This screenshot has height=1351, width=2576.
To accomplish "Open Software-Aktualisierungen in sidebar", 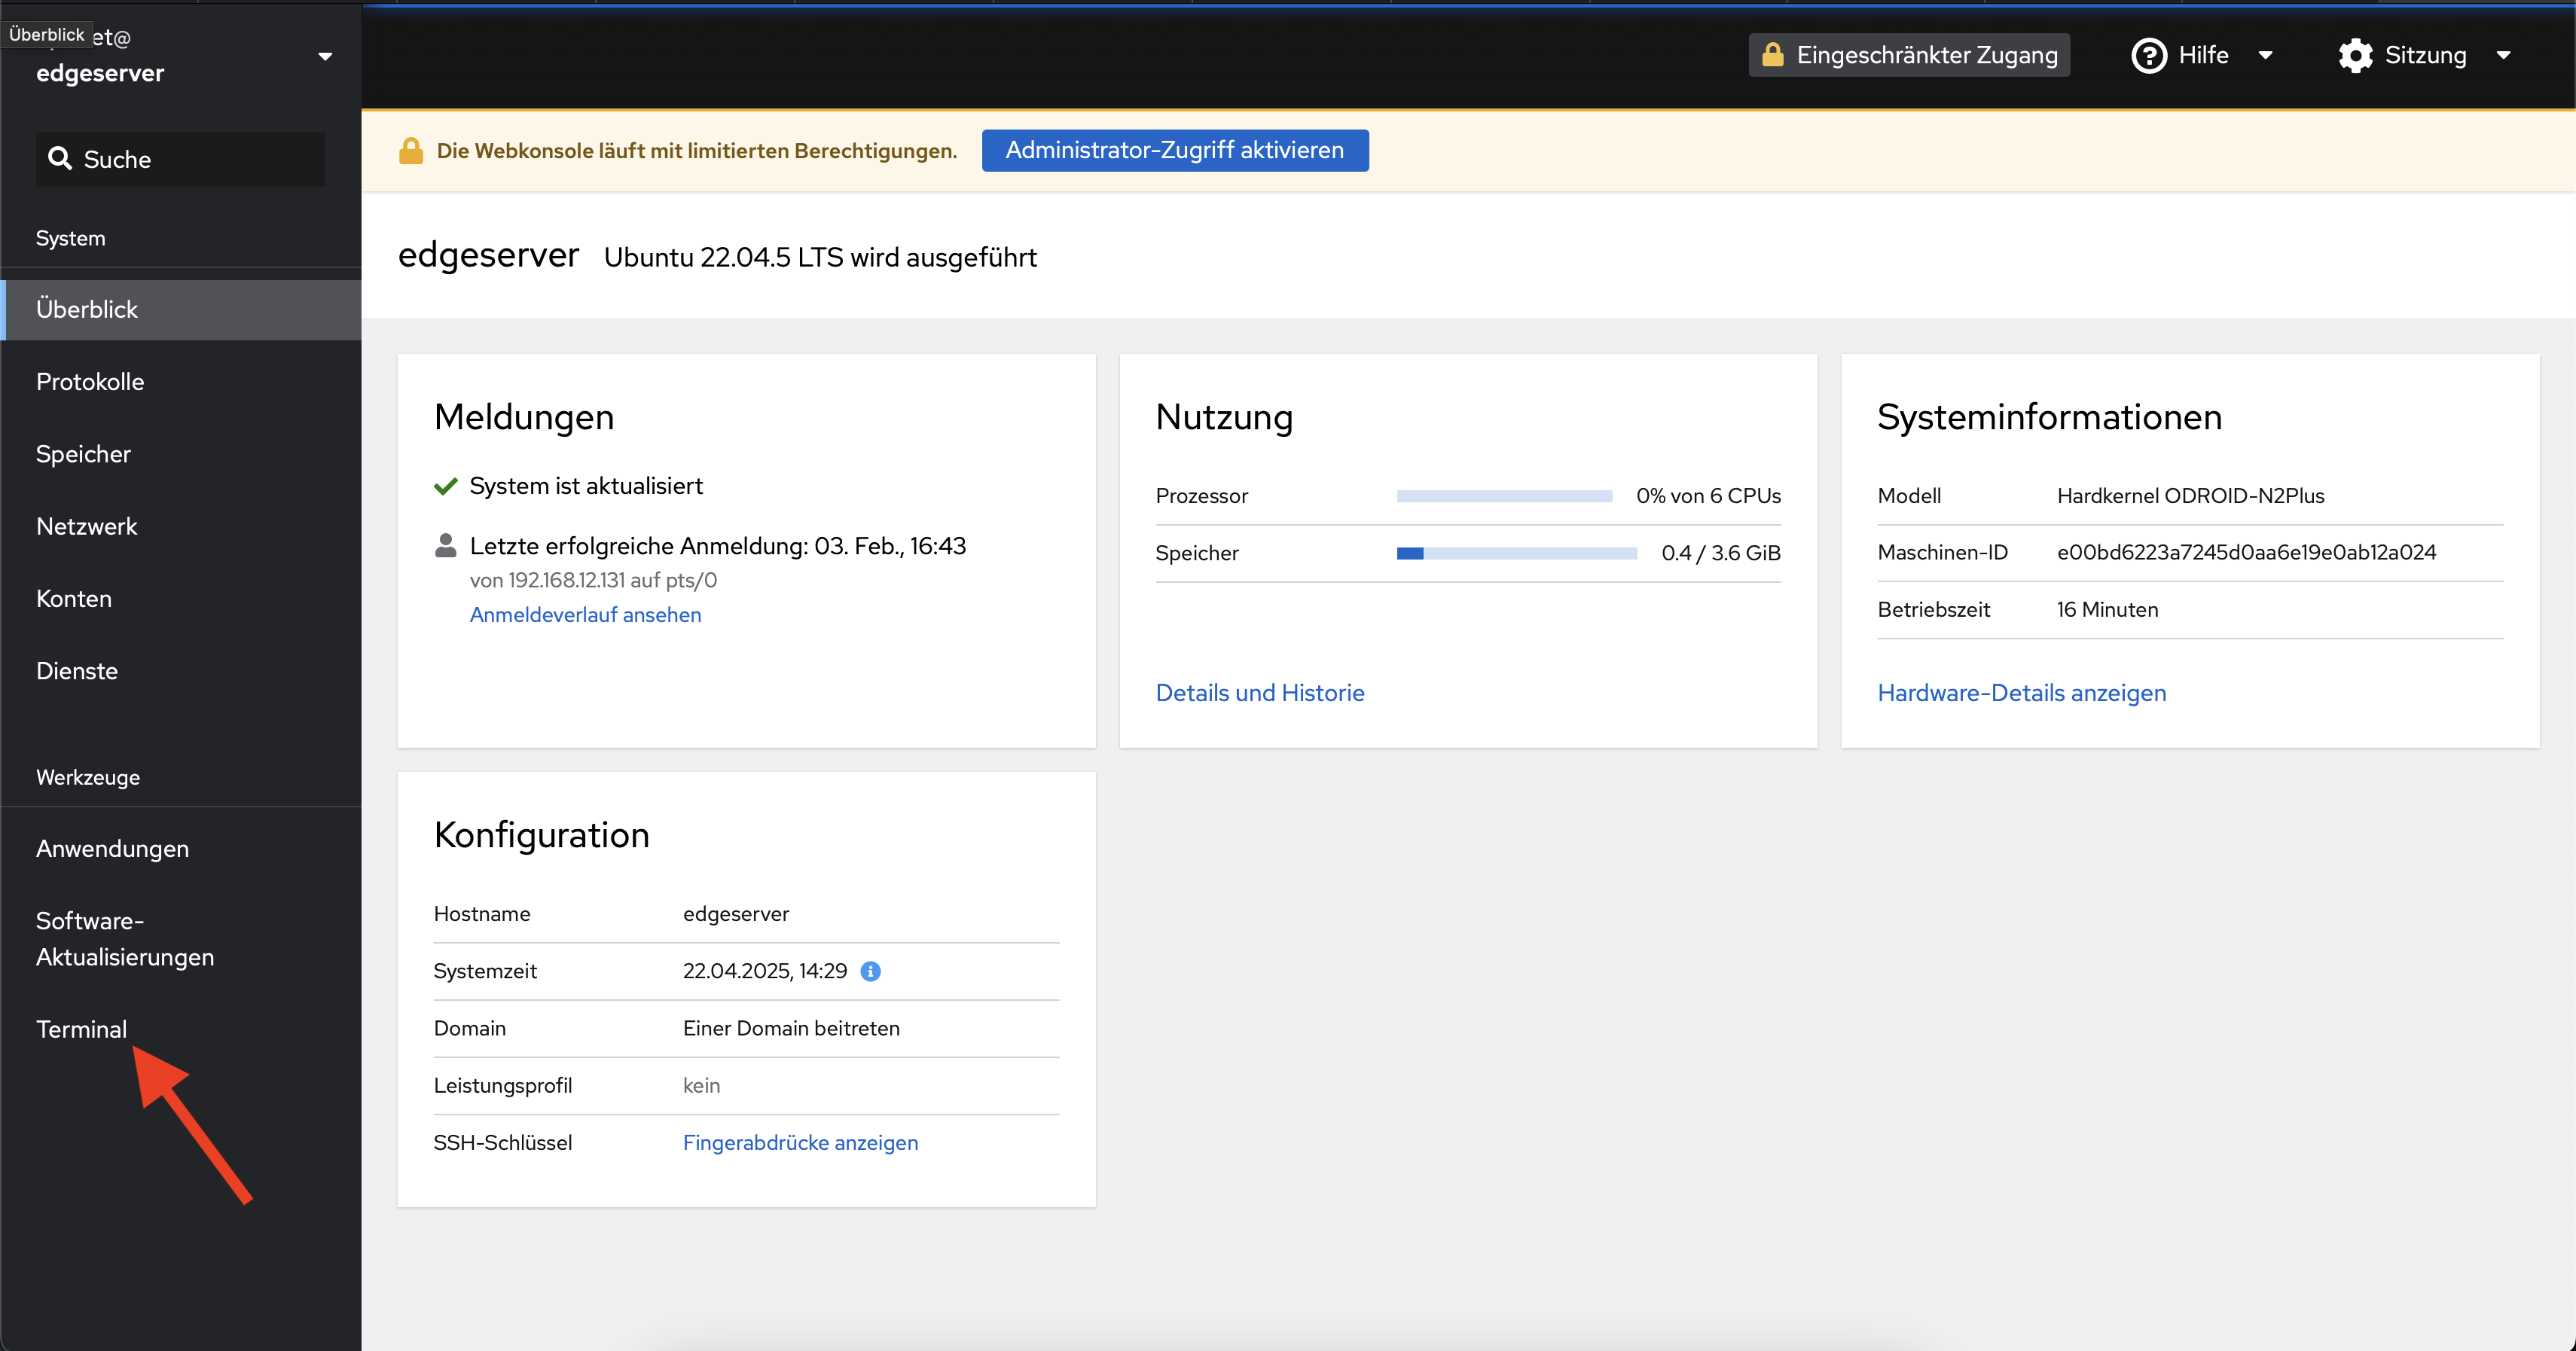I will click(180, 939).
